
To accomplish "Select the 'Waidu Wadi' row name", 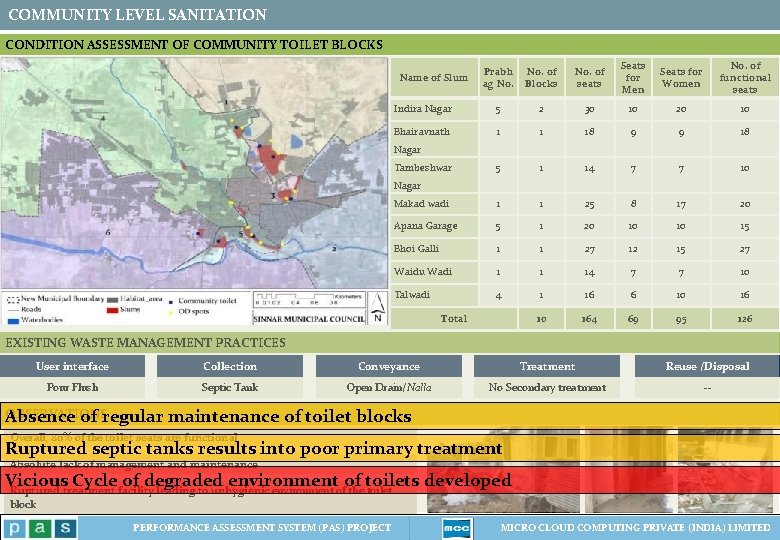I will 423,271.
